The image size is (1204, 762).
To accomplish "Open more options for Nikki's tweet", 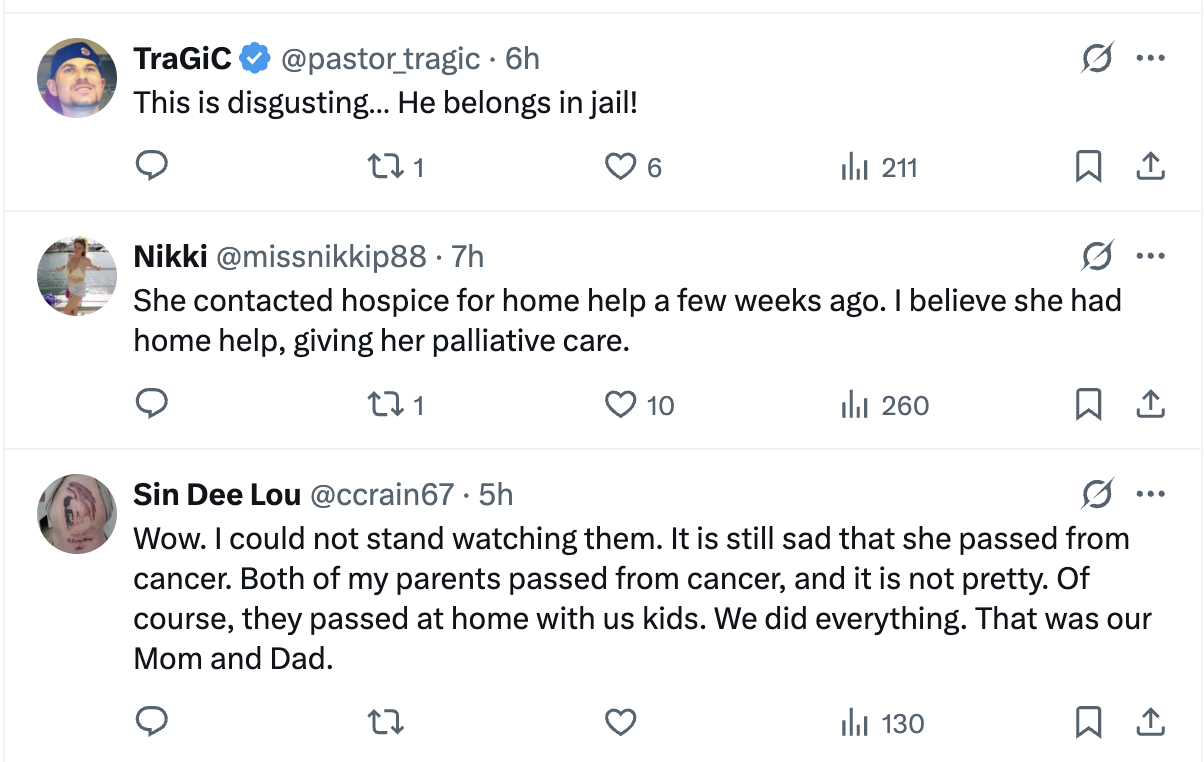I will (x=1151, y=257).
